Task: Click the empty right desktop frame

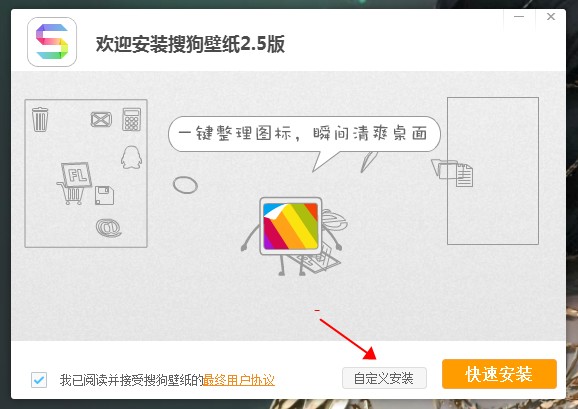Action: 493,171
